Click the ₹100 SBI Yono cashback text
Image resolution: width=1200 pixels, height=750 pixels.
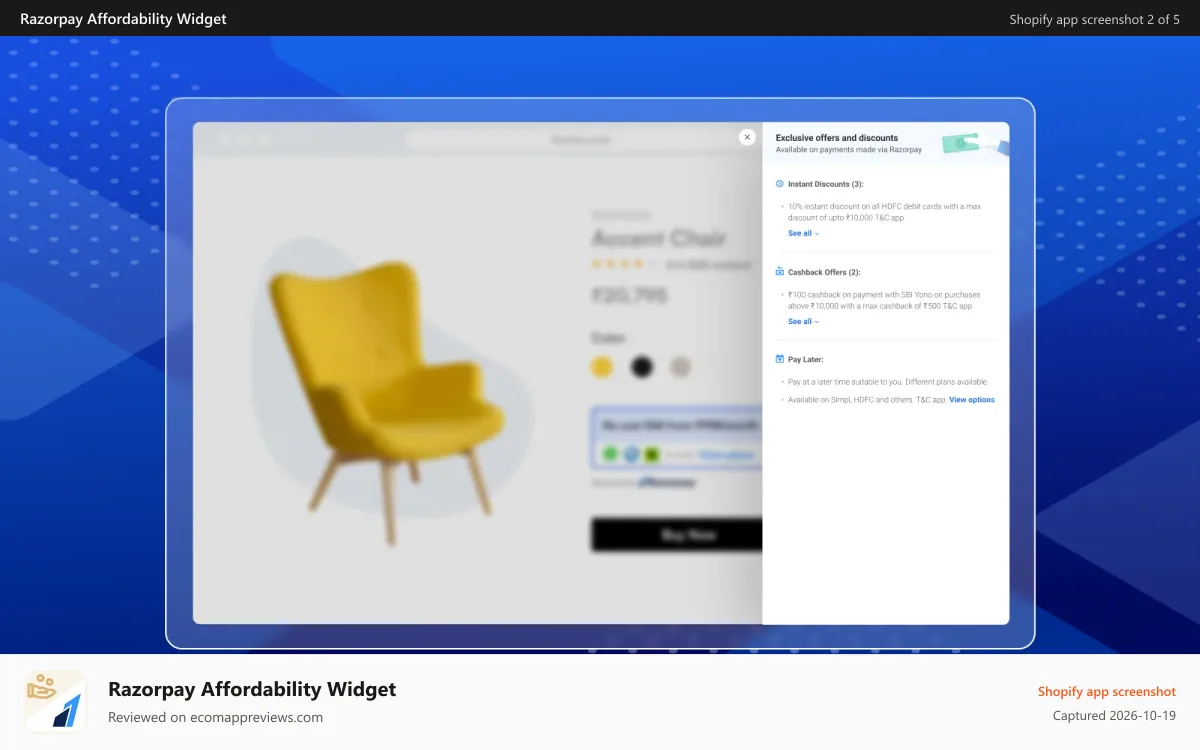[884, 300]
